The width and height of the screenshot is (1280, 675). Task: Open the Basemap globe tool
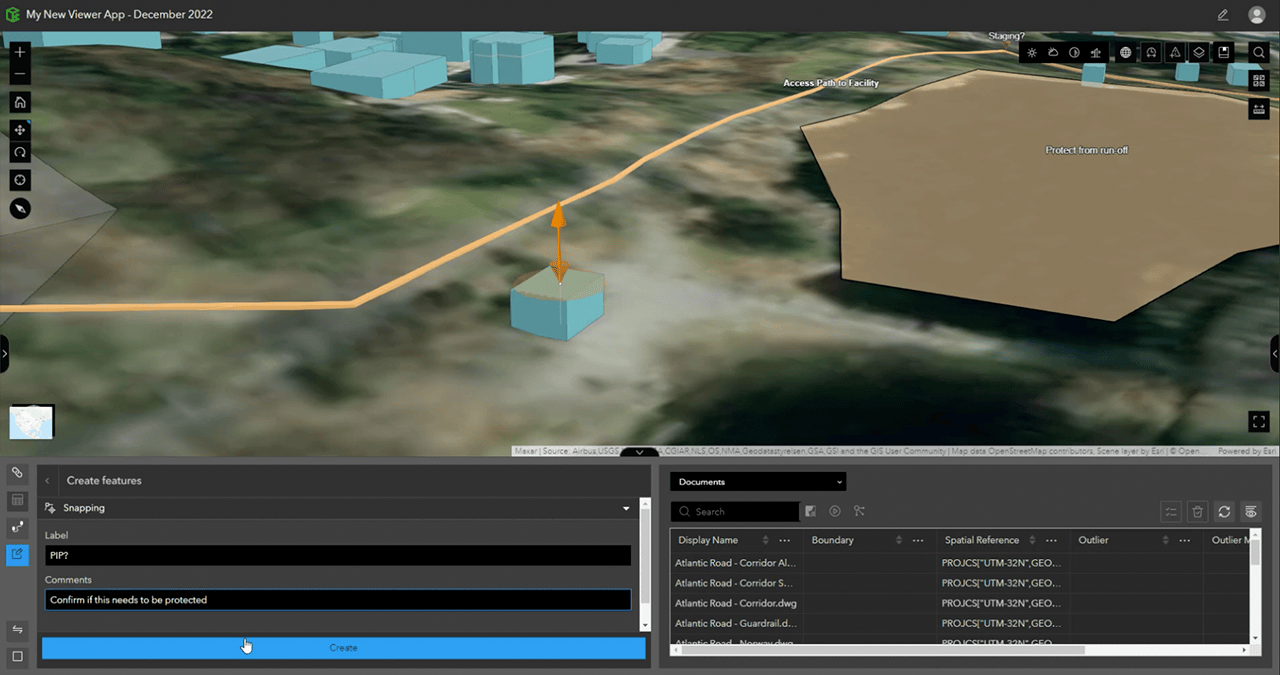tap(1126, 52)
